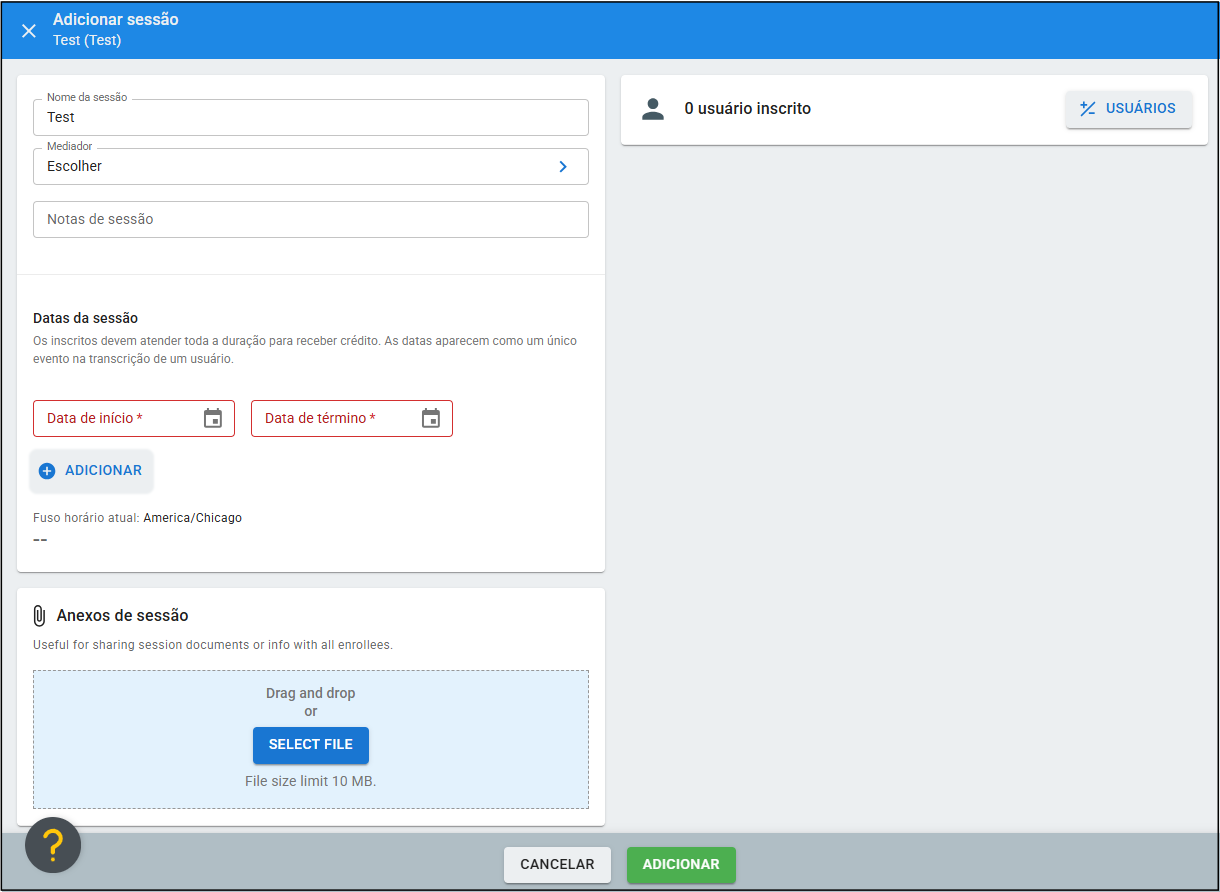Click the person icon beside 0 usuário inscrito

(653, 109)
